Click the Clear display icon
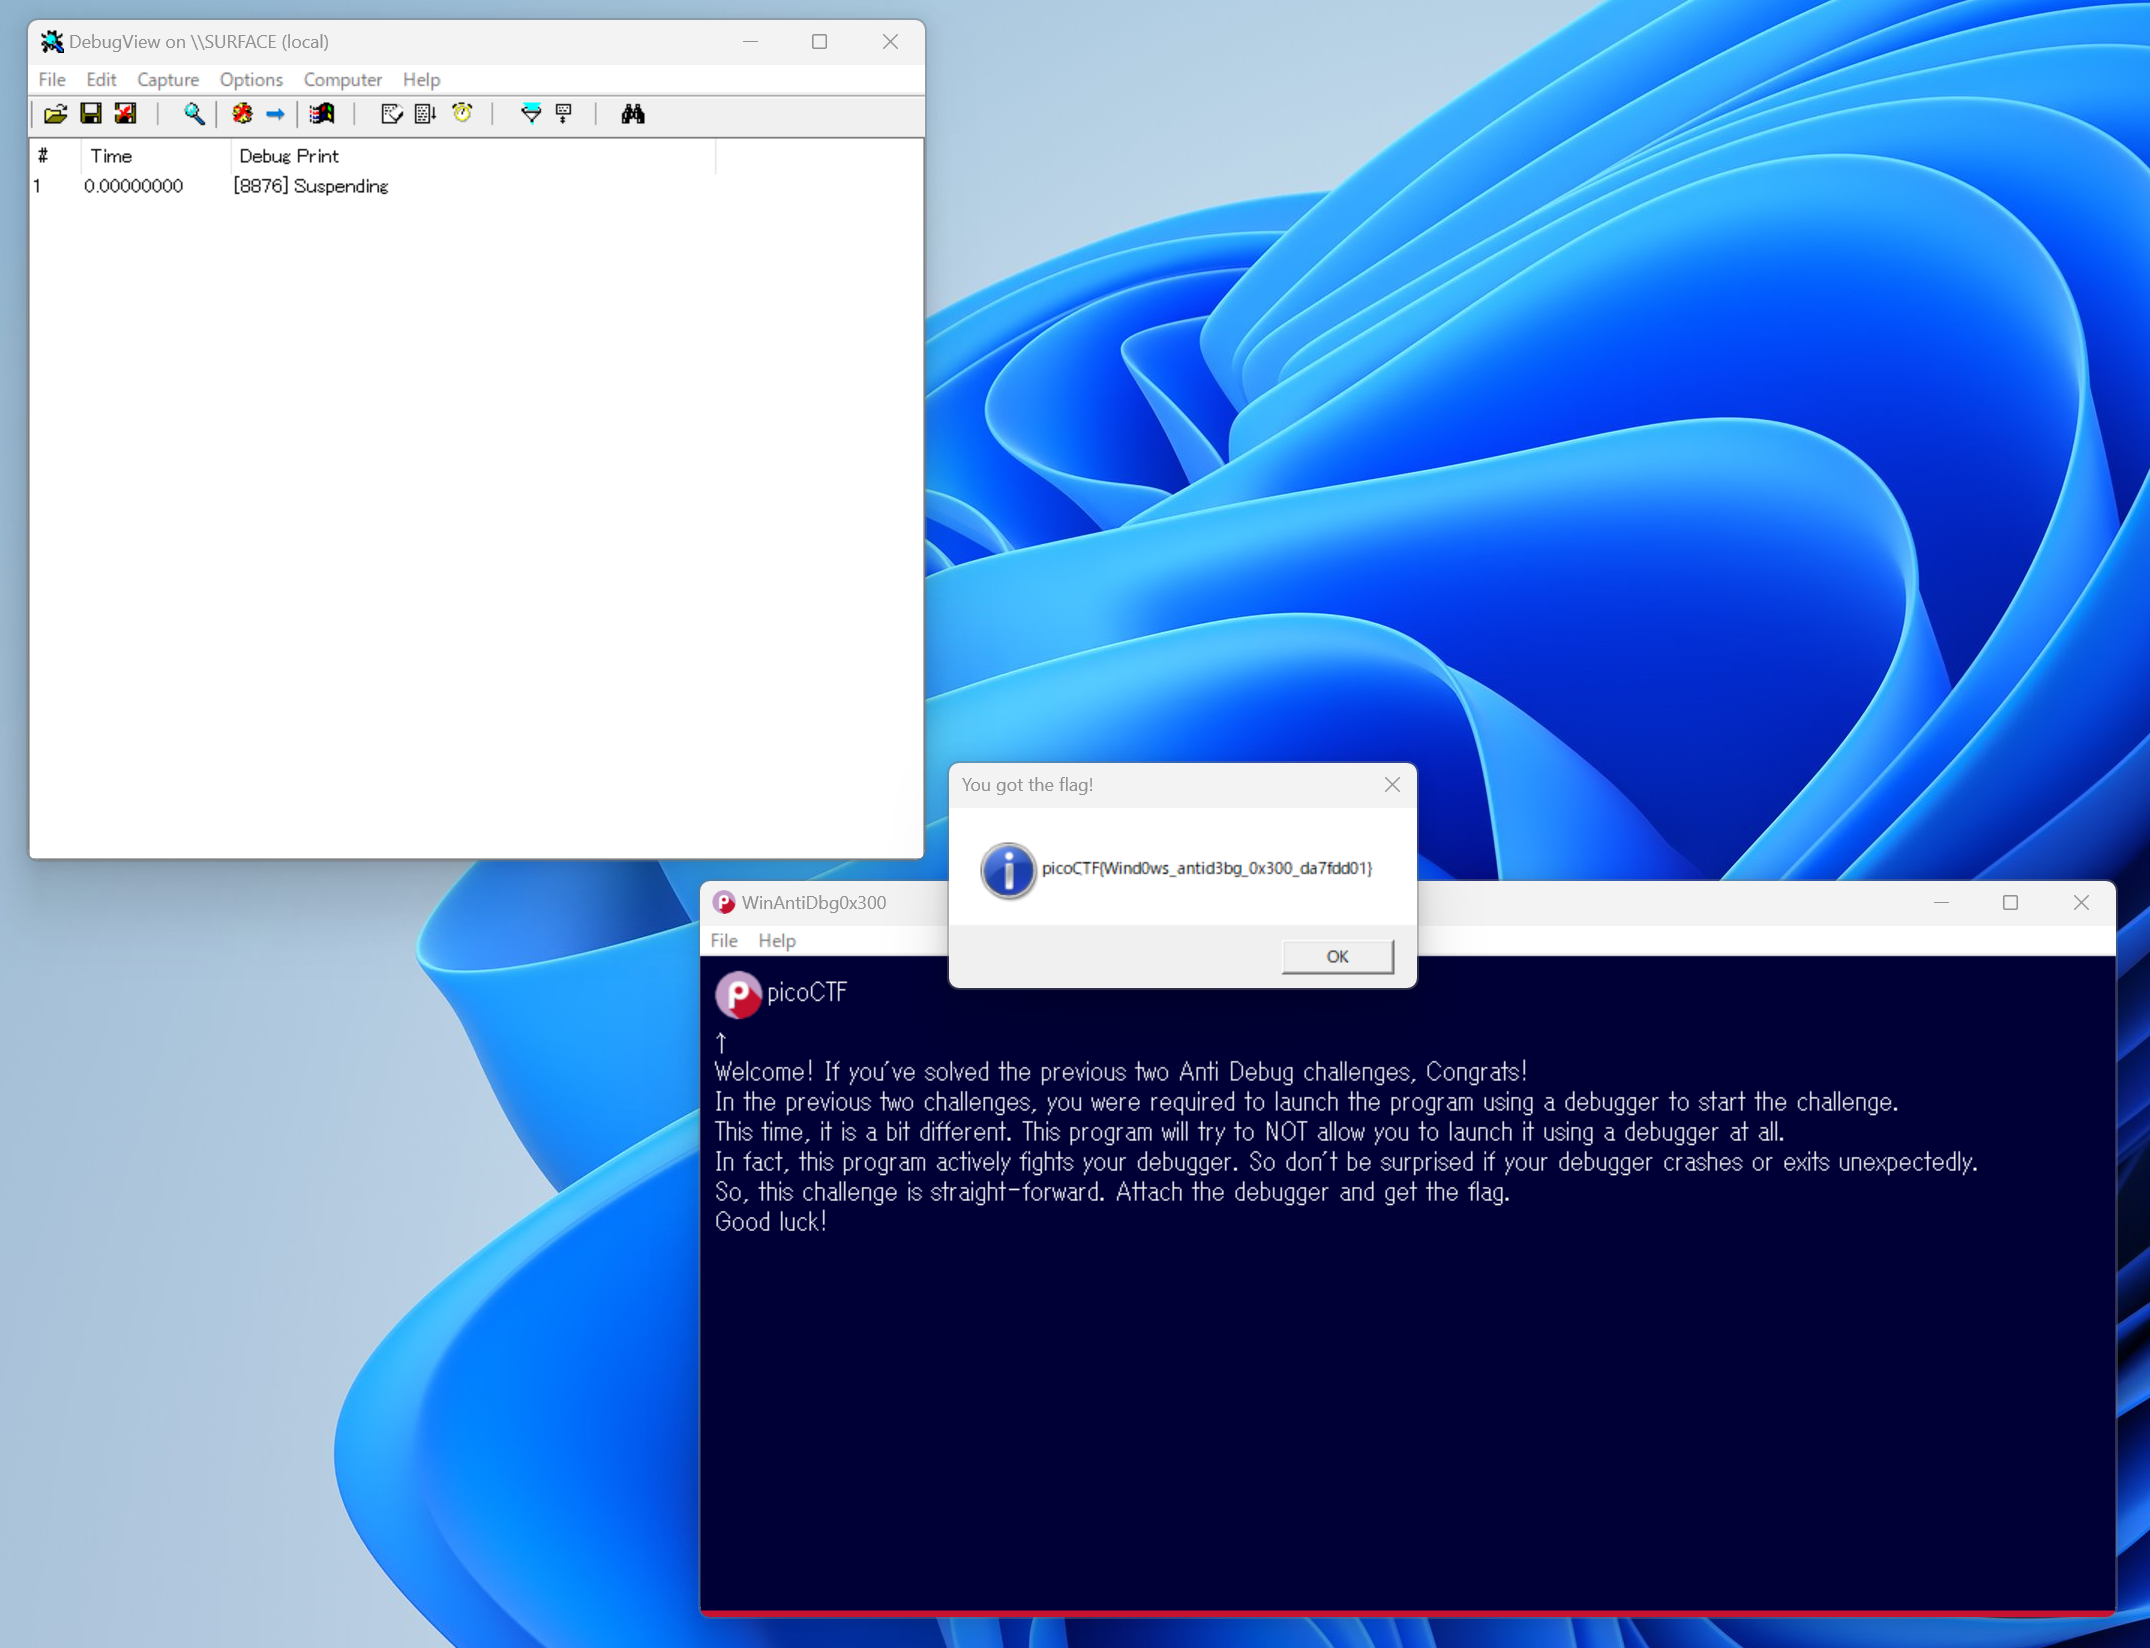 [x=391, y=114]
